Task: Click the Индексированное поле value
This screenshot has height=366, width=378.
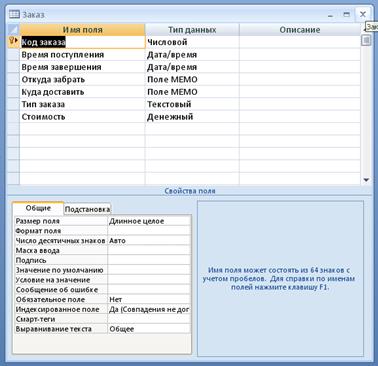Action: click(149, 309)
